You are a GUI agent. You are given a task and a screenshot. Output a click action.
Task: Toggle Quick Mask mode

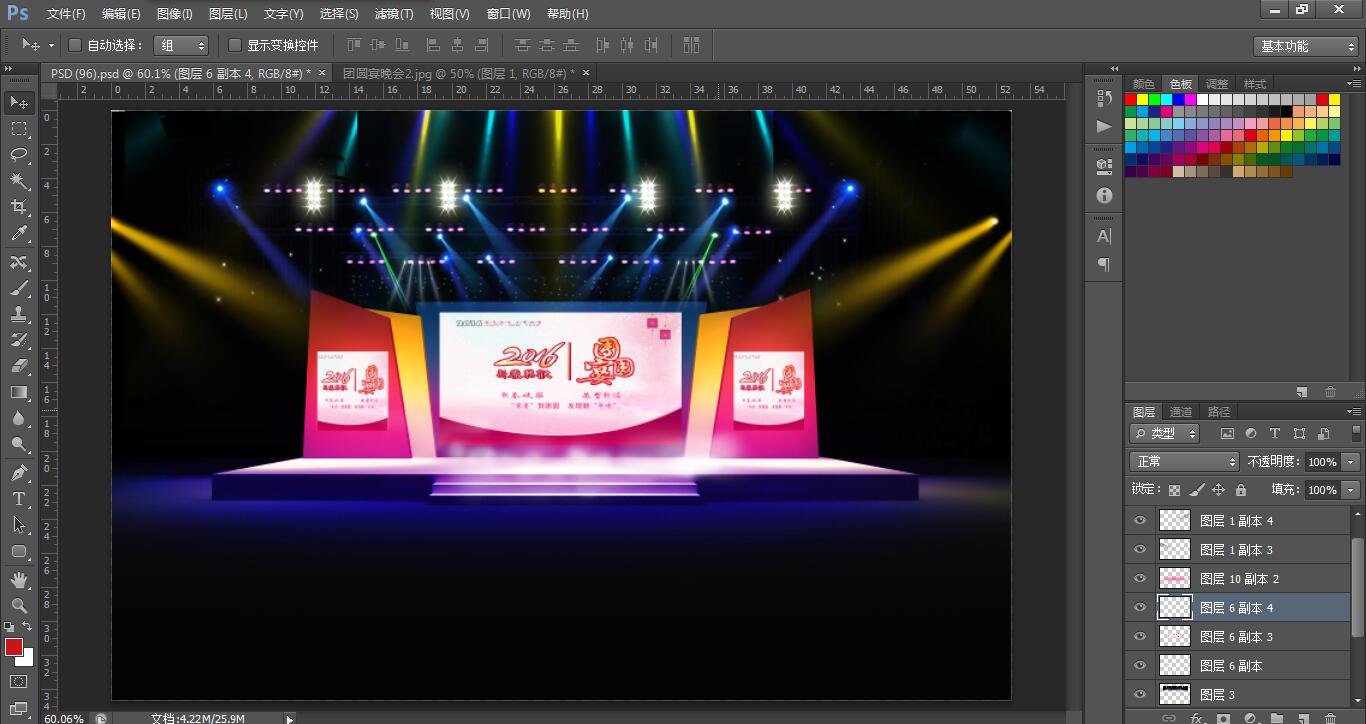(19, 682)
